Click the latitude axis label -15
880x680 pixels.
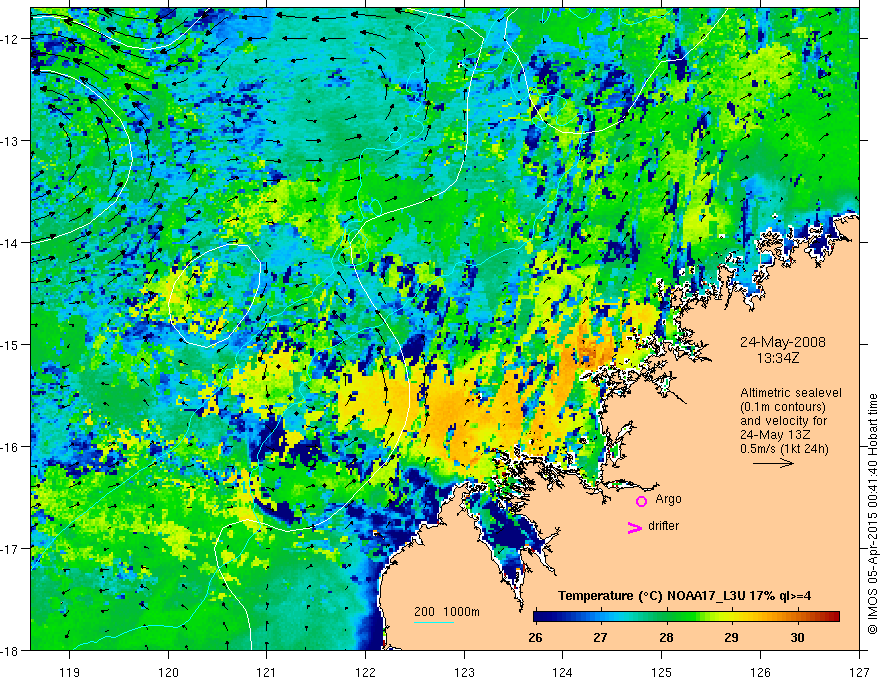10,344
